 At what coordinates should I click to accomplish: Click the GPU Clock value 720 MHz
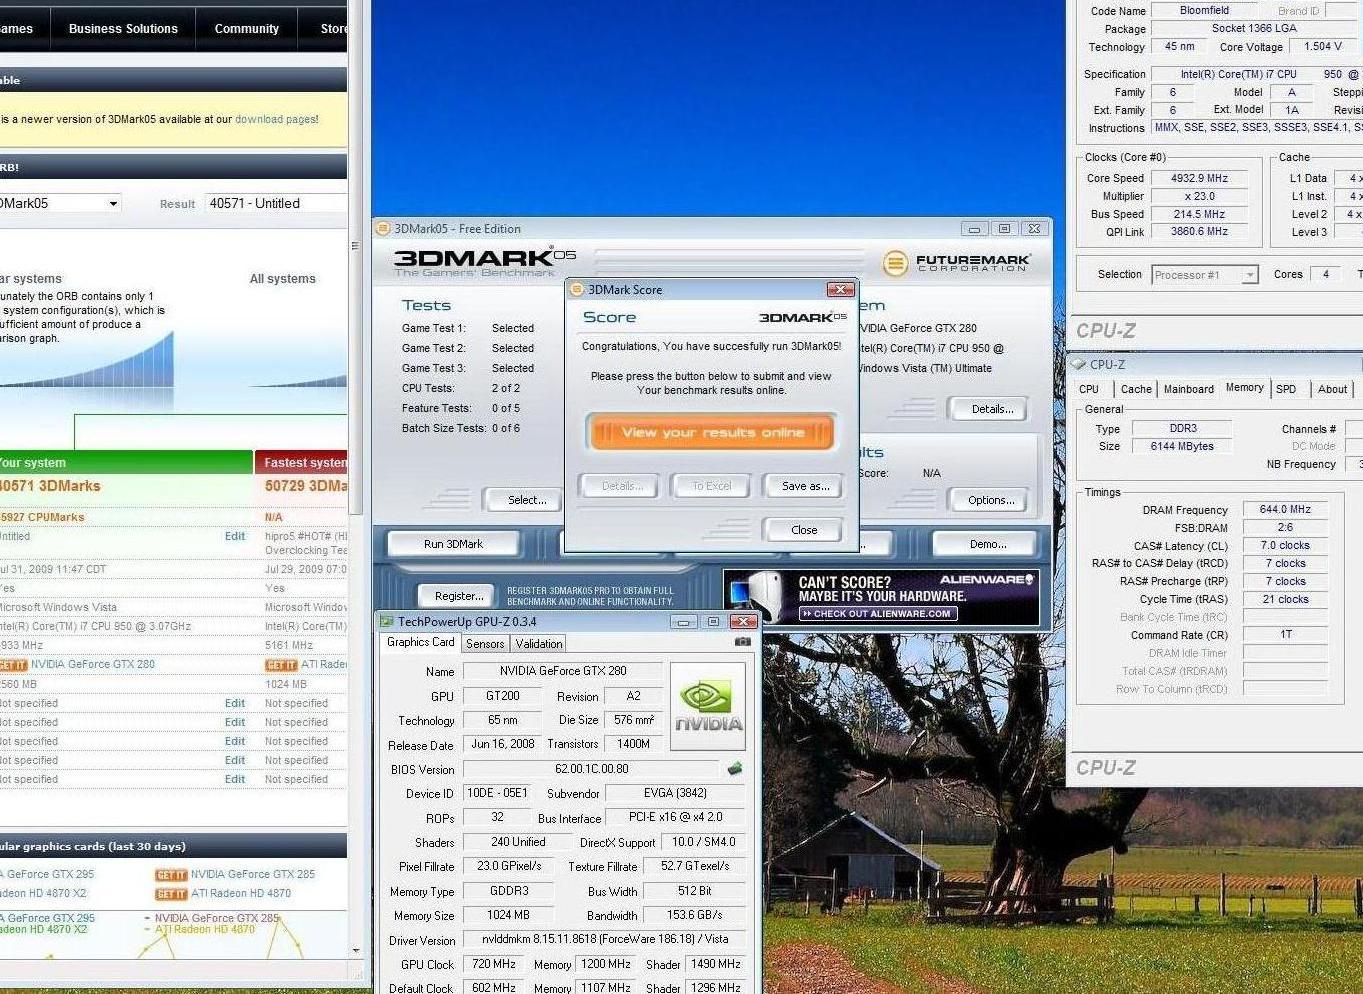(494, 964)
